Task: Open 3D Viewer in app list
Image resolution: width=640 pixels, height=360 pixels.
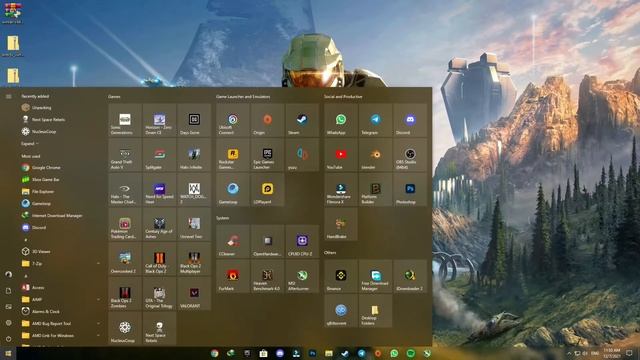Action: click(x=61, y=252)
